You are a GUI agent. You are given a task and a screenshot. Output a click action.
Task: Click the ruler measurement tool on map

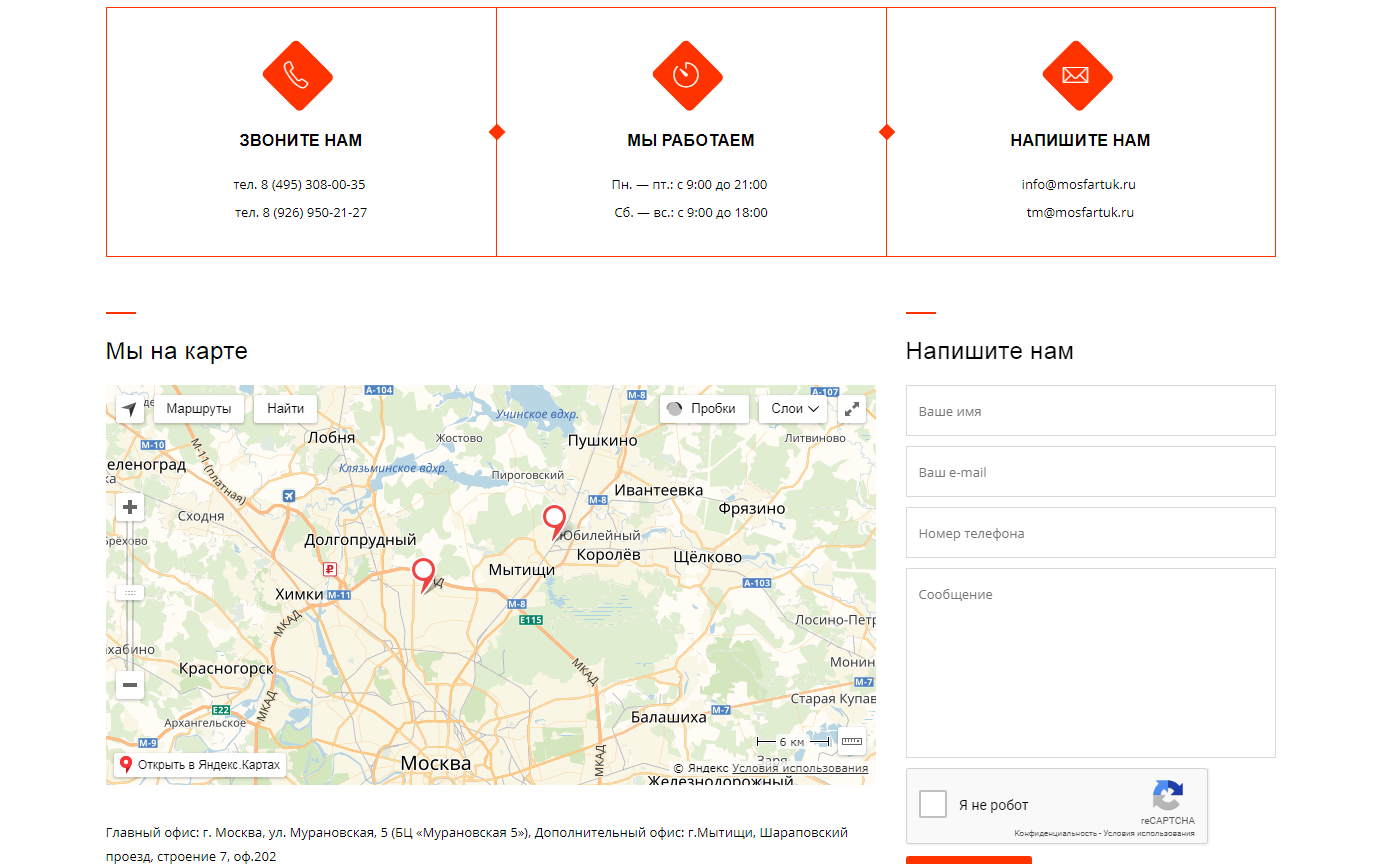[x=852, y=742]
